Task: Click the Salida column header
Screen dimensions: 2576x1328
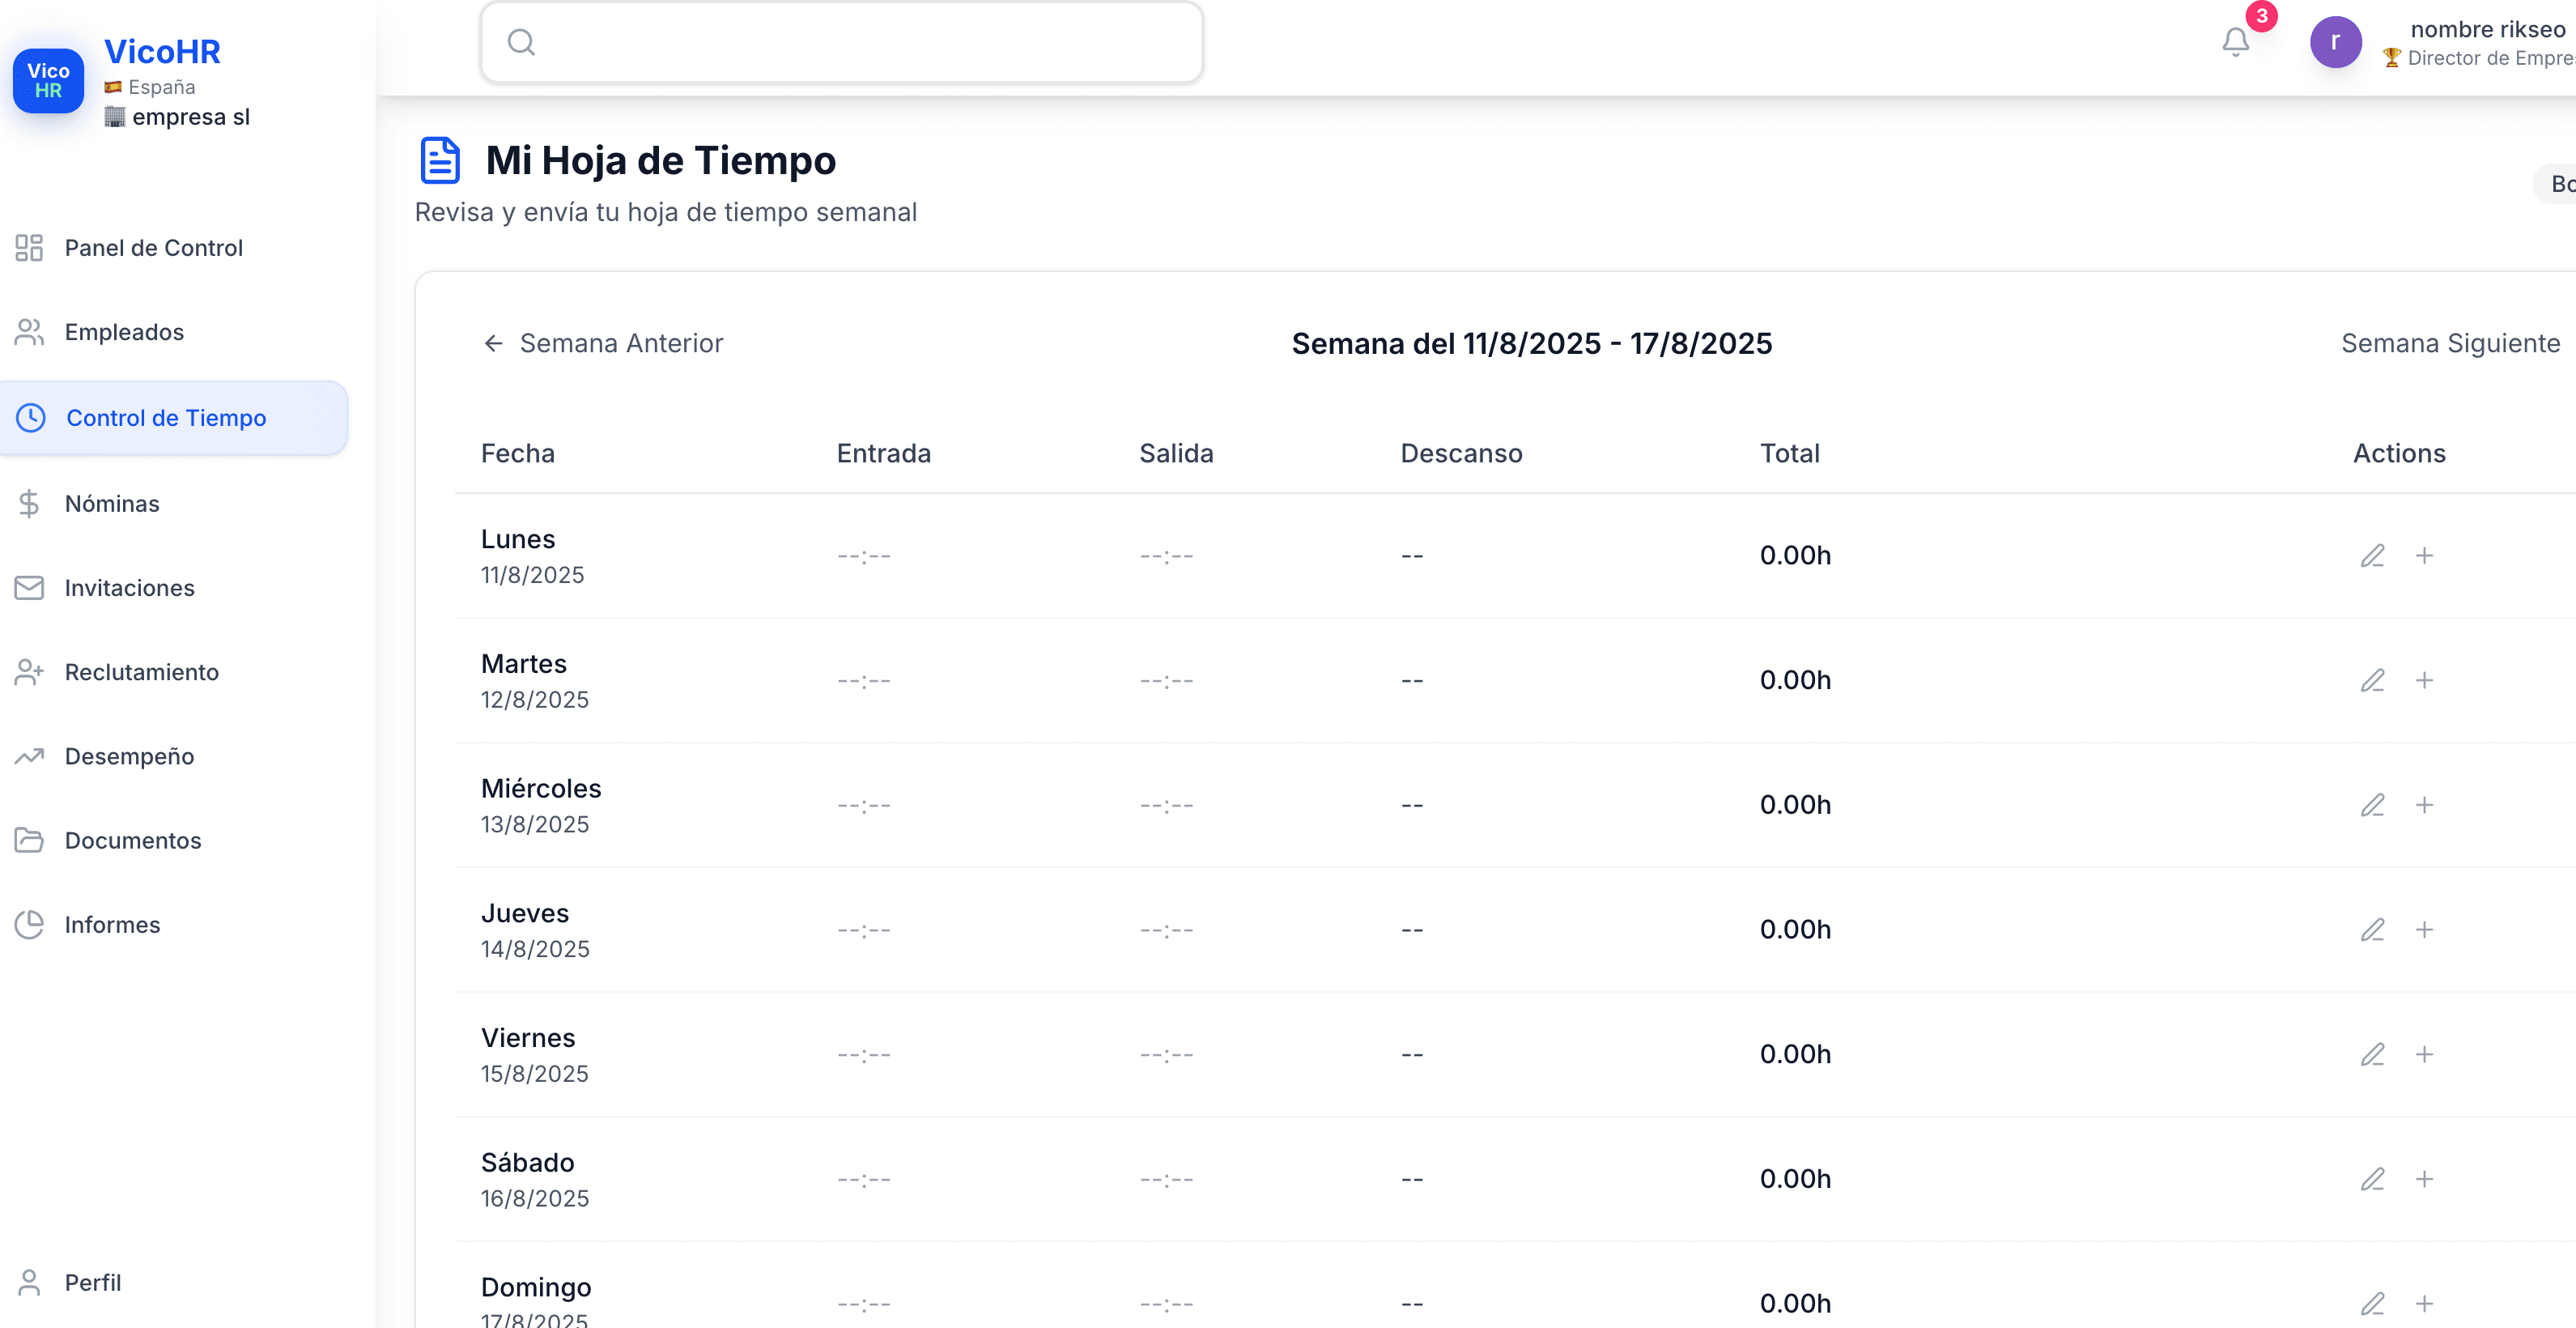Action: [1176, 453]
